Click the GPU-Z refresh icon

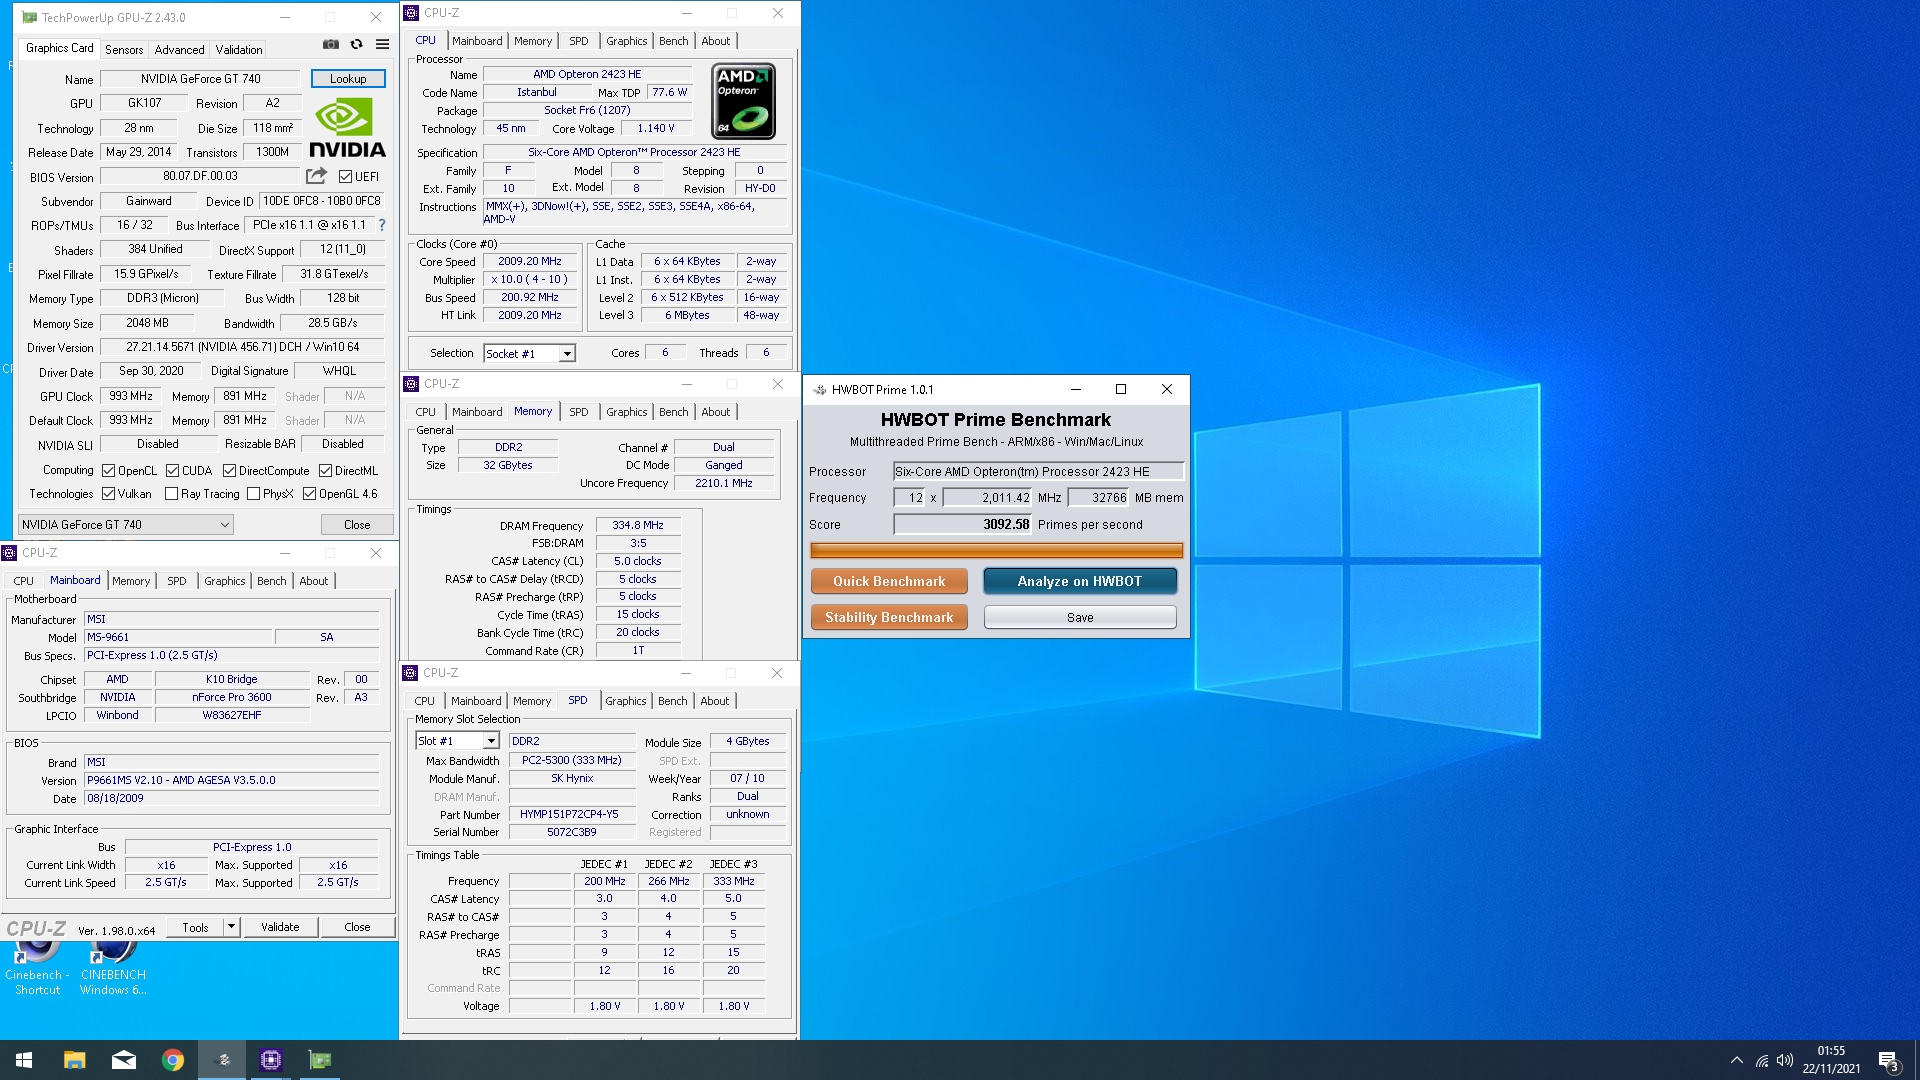click(356, 44)
